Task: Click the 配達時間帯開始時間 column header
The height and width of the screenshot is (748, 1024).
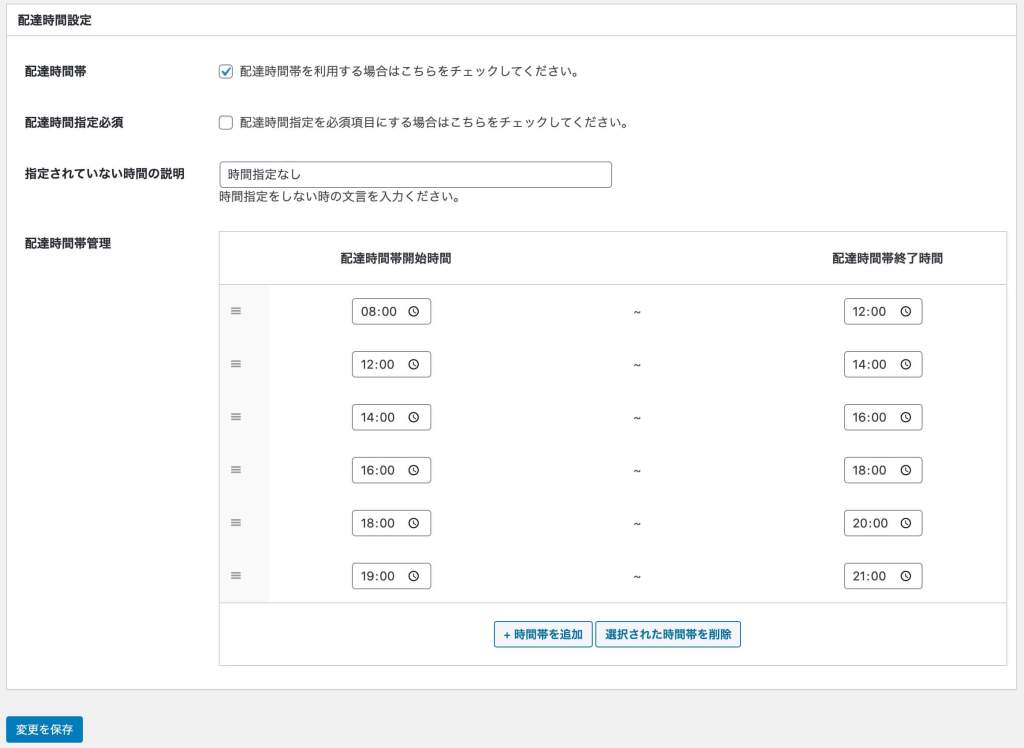Action: coord(395,258)
